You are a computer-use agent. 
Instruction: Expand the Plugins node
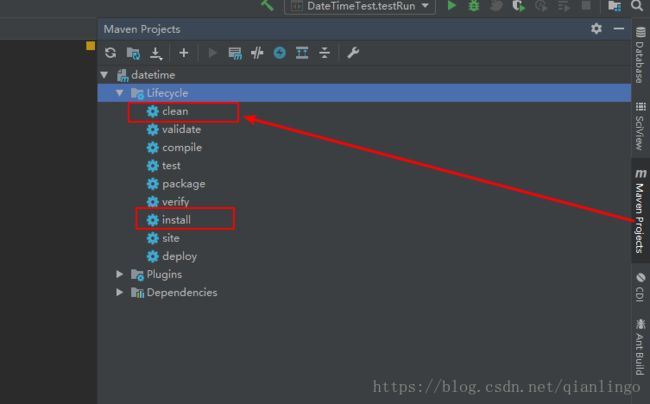pos(119,274)
